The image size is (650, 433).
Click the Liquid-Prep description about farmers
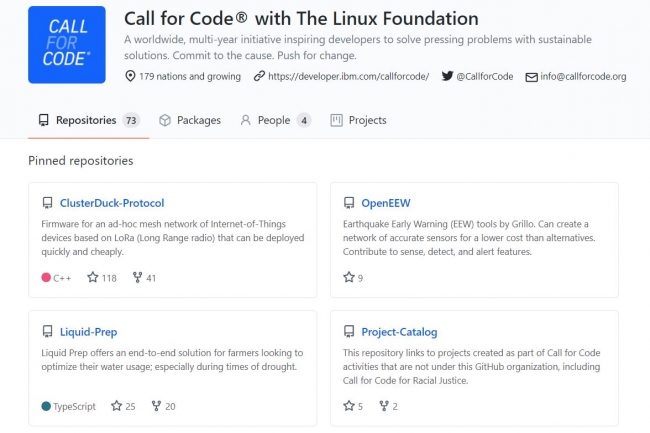click(x=172, y=360)
